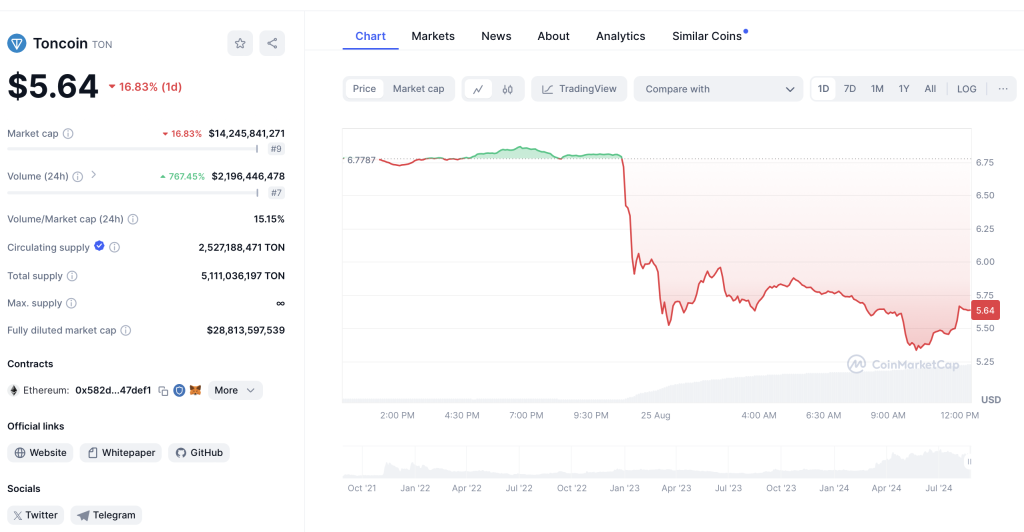
Task: Open GitHub link
Action: [199, 452]
